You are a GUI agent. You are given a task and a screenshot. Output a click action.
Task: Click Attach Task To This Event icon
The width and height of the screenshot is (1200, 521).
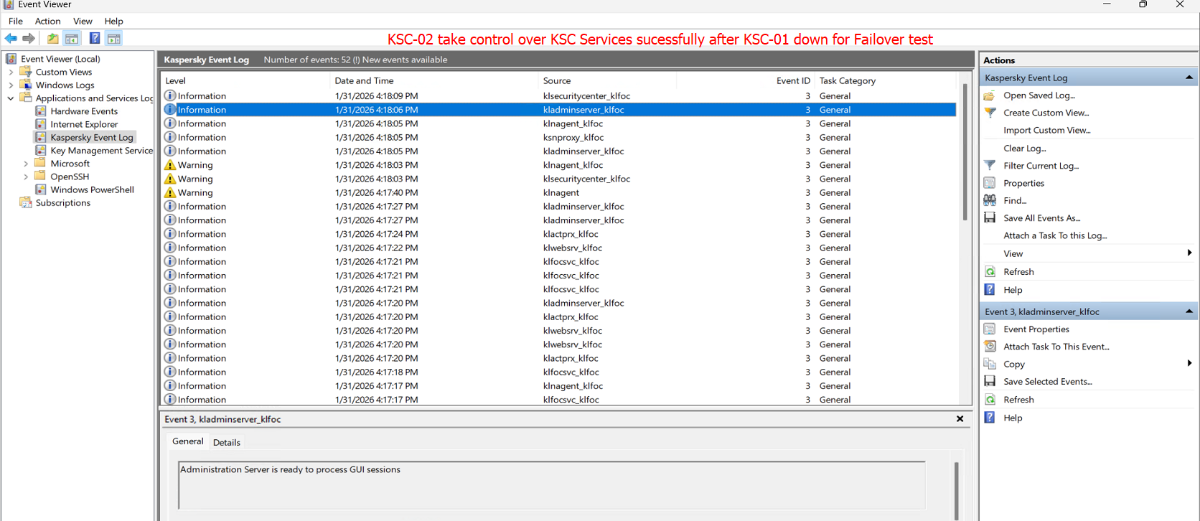pyautogui.click(x=989, y=346)
